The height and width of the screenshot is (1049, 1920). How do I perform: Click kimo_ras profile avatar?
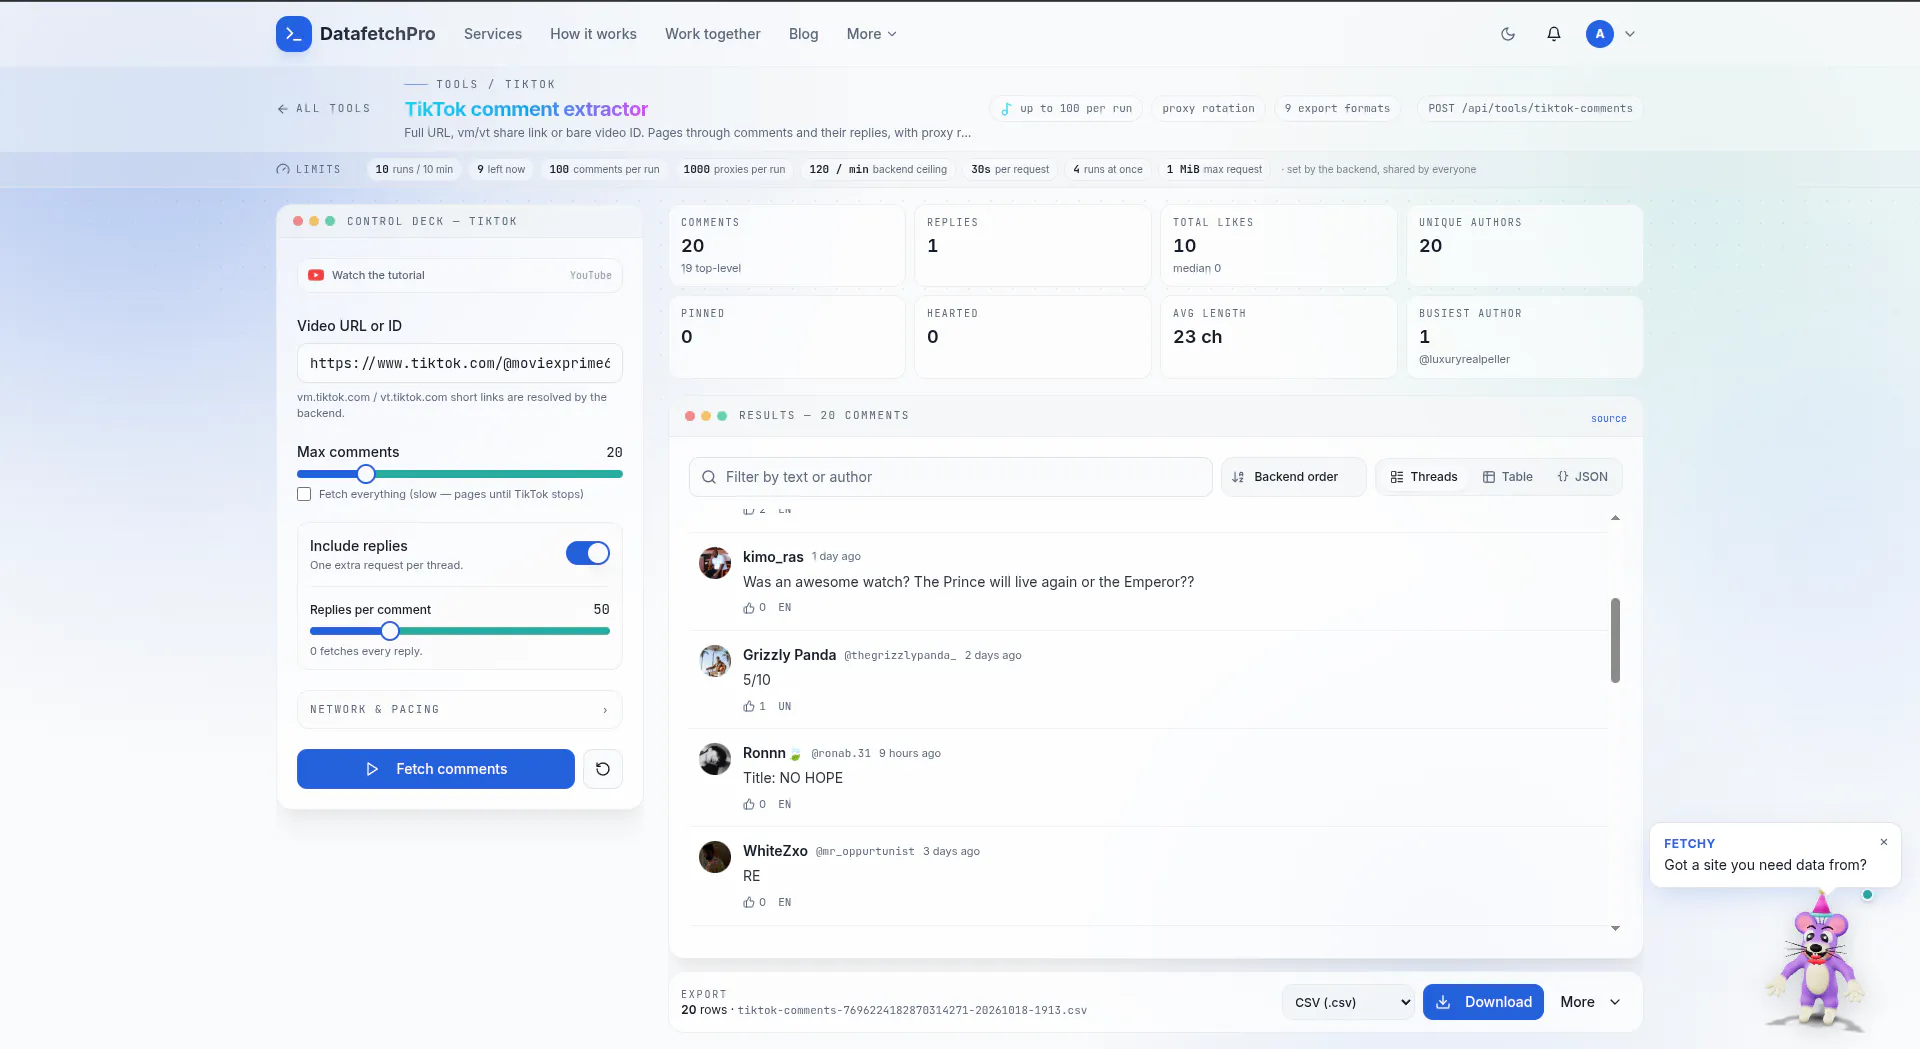coord(715,563)
